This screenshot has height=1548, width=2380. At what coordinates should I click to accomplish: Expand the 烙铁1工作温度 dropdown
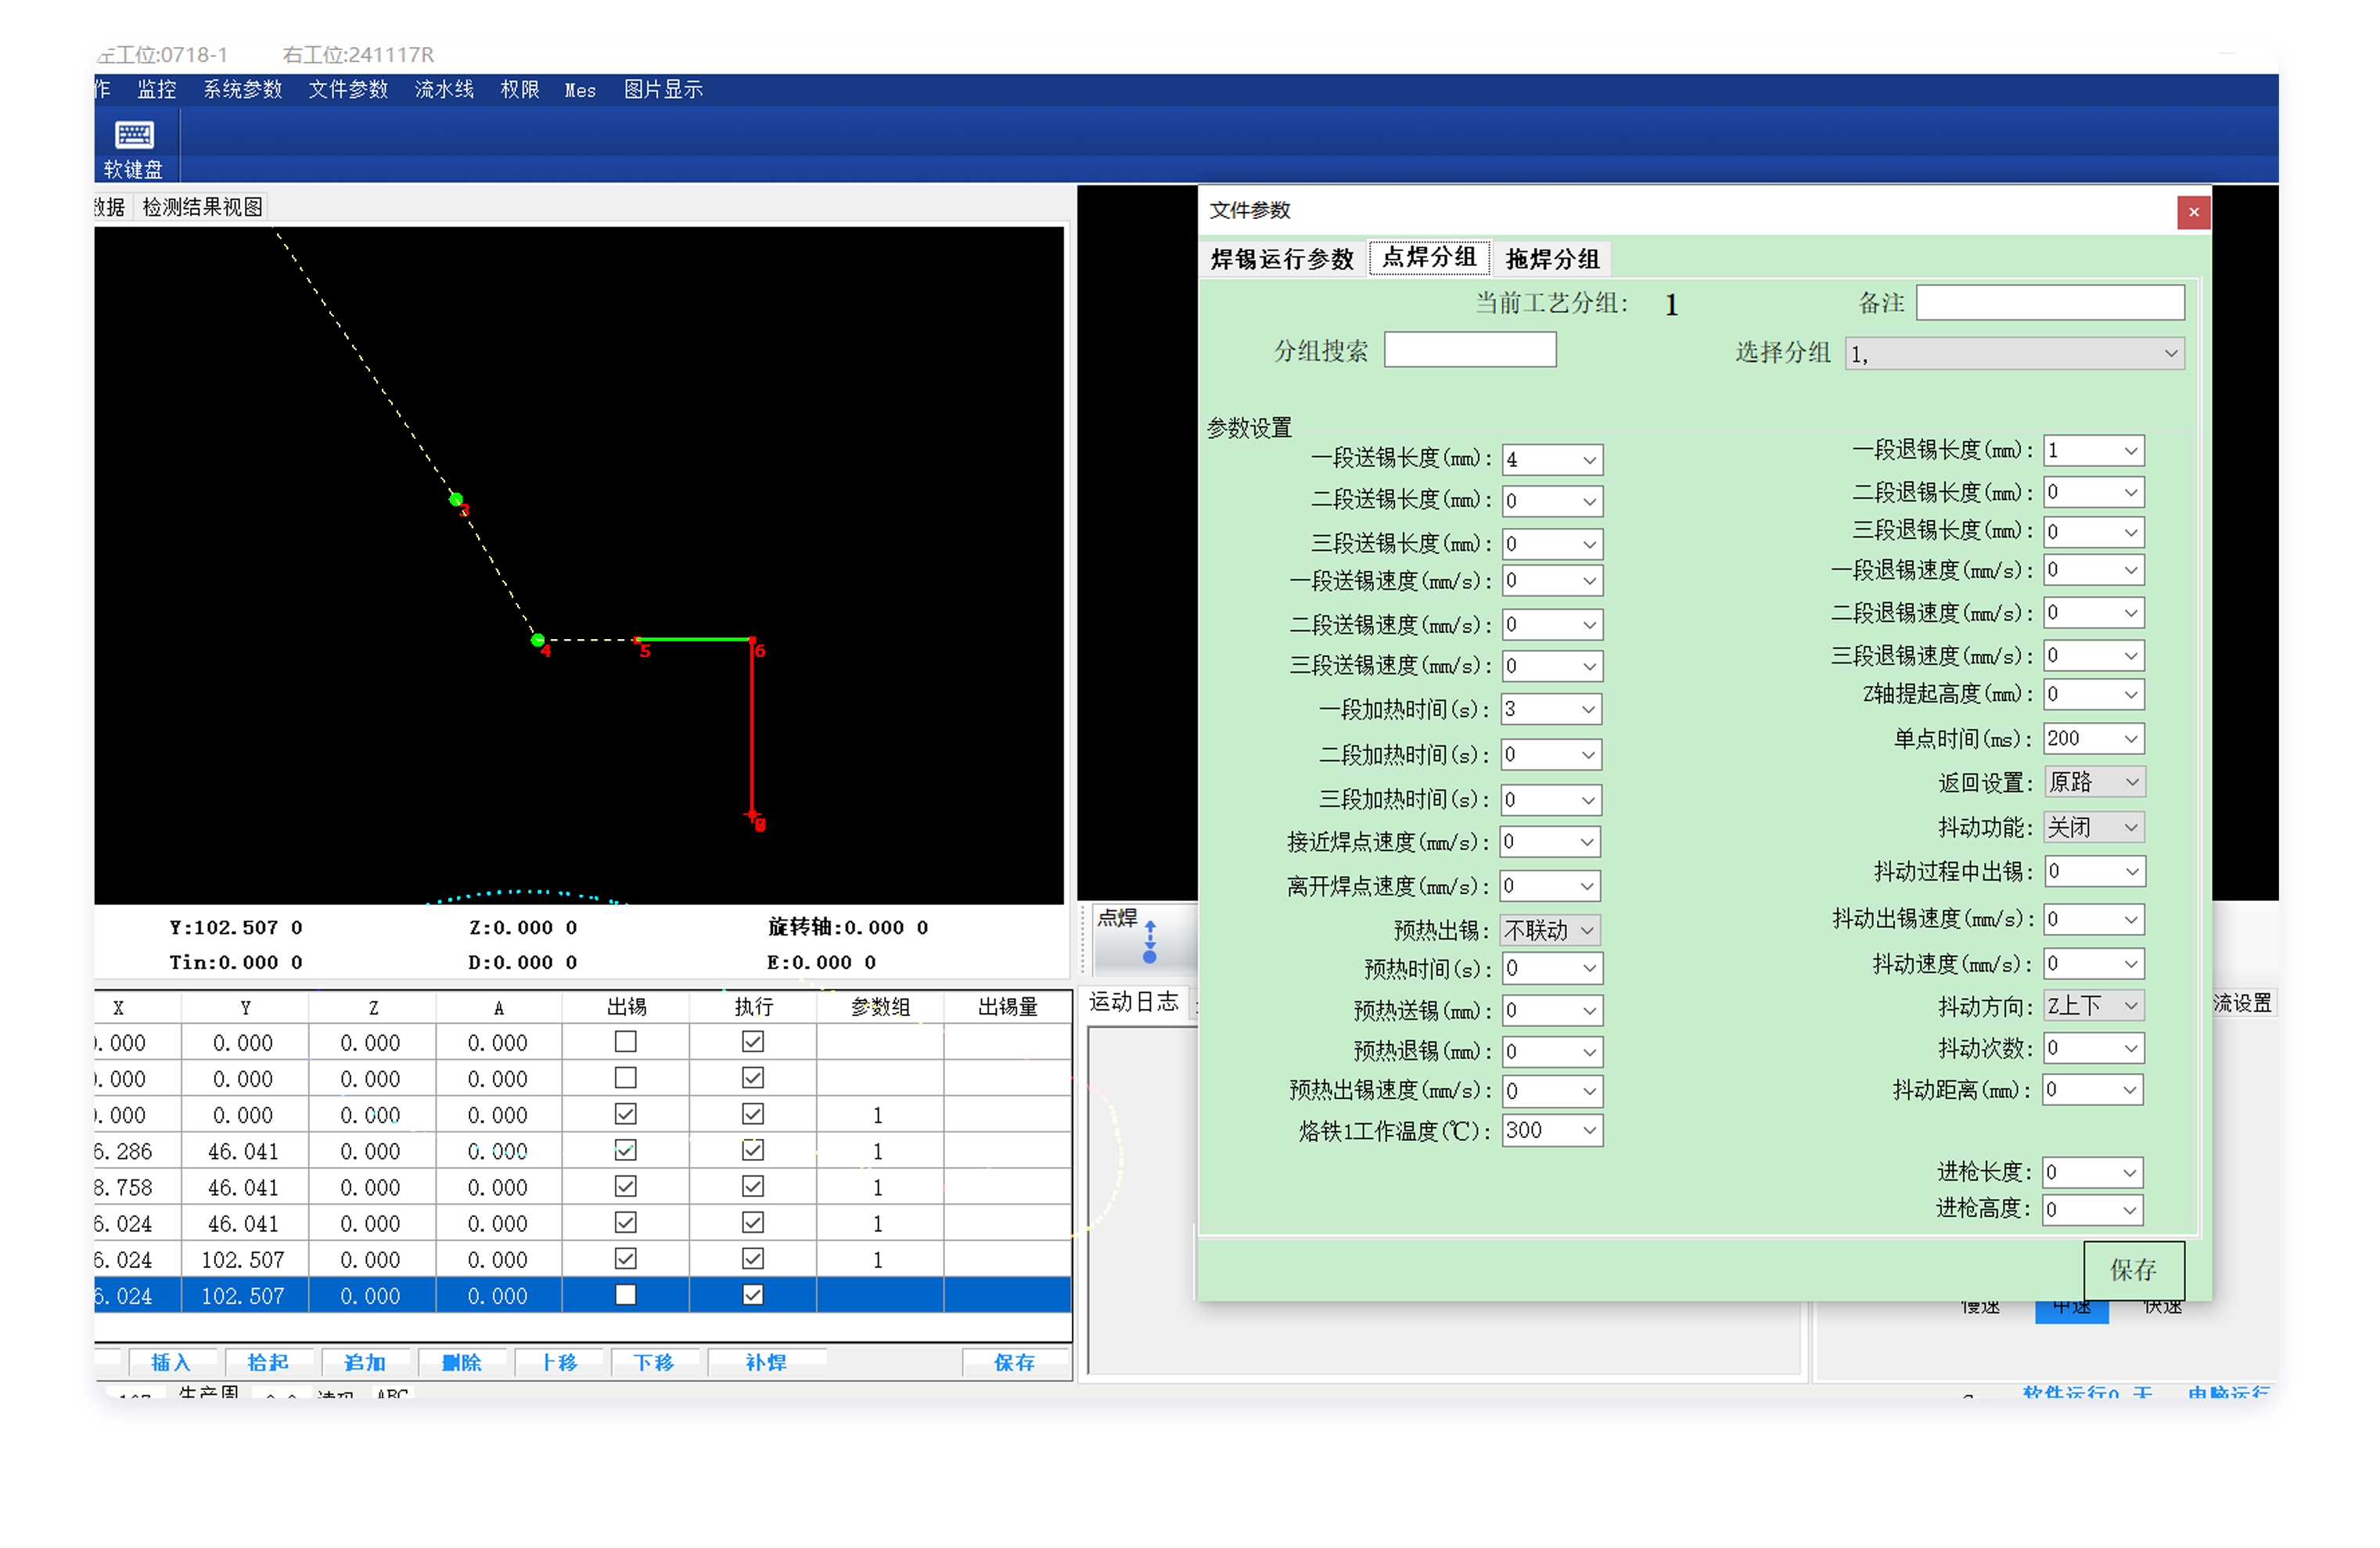pos(1588,1131)
